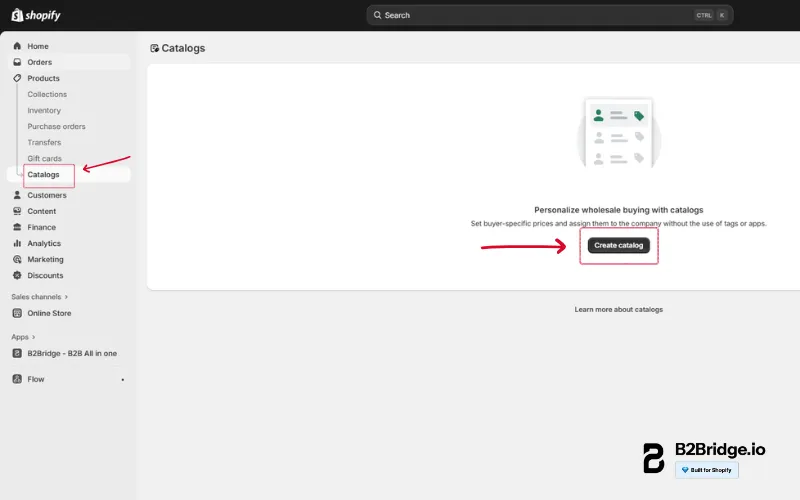800x500 pixels.
Task: Open Marketing in sidebar
Action: click(45, 259)
